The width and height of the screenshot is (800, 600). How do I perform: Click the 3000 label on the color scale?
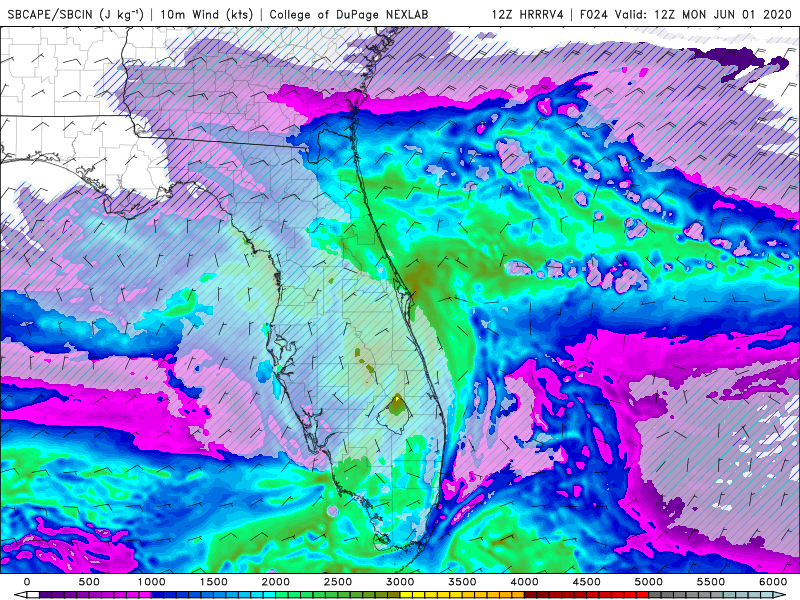pyautogui.click(x=401, y=582)
